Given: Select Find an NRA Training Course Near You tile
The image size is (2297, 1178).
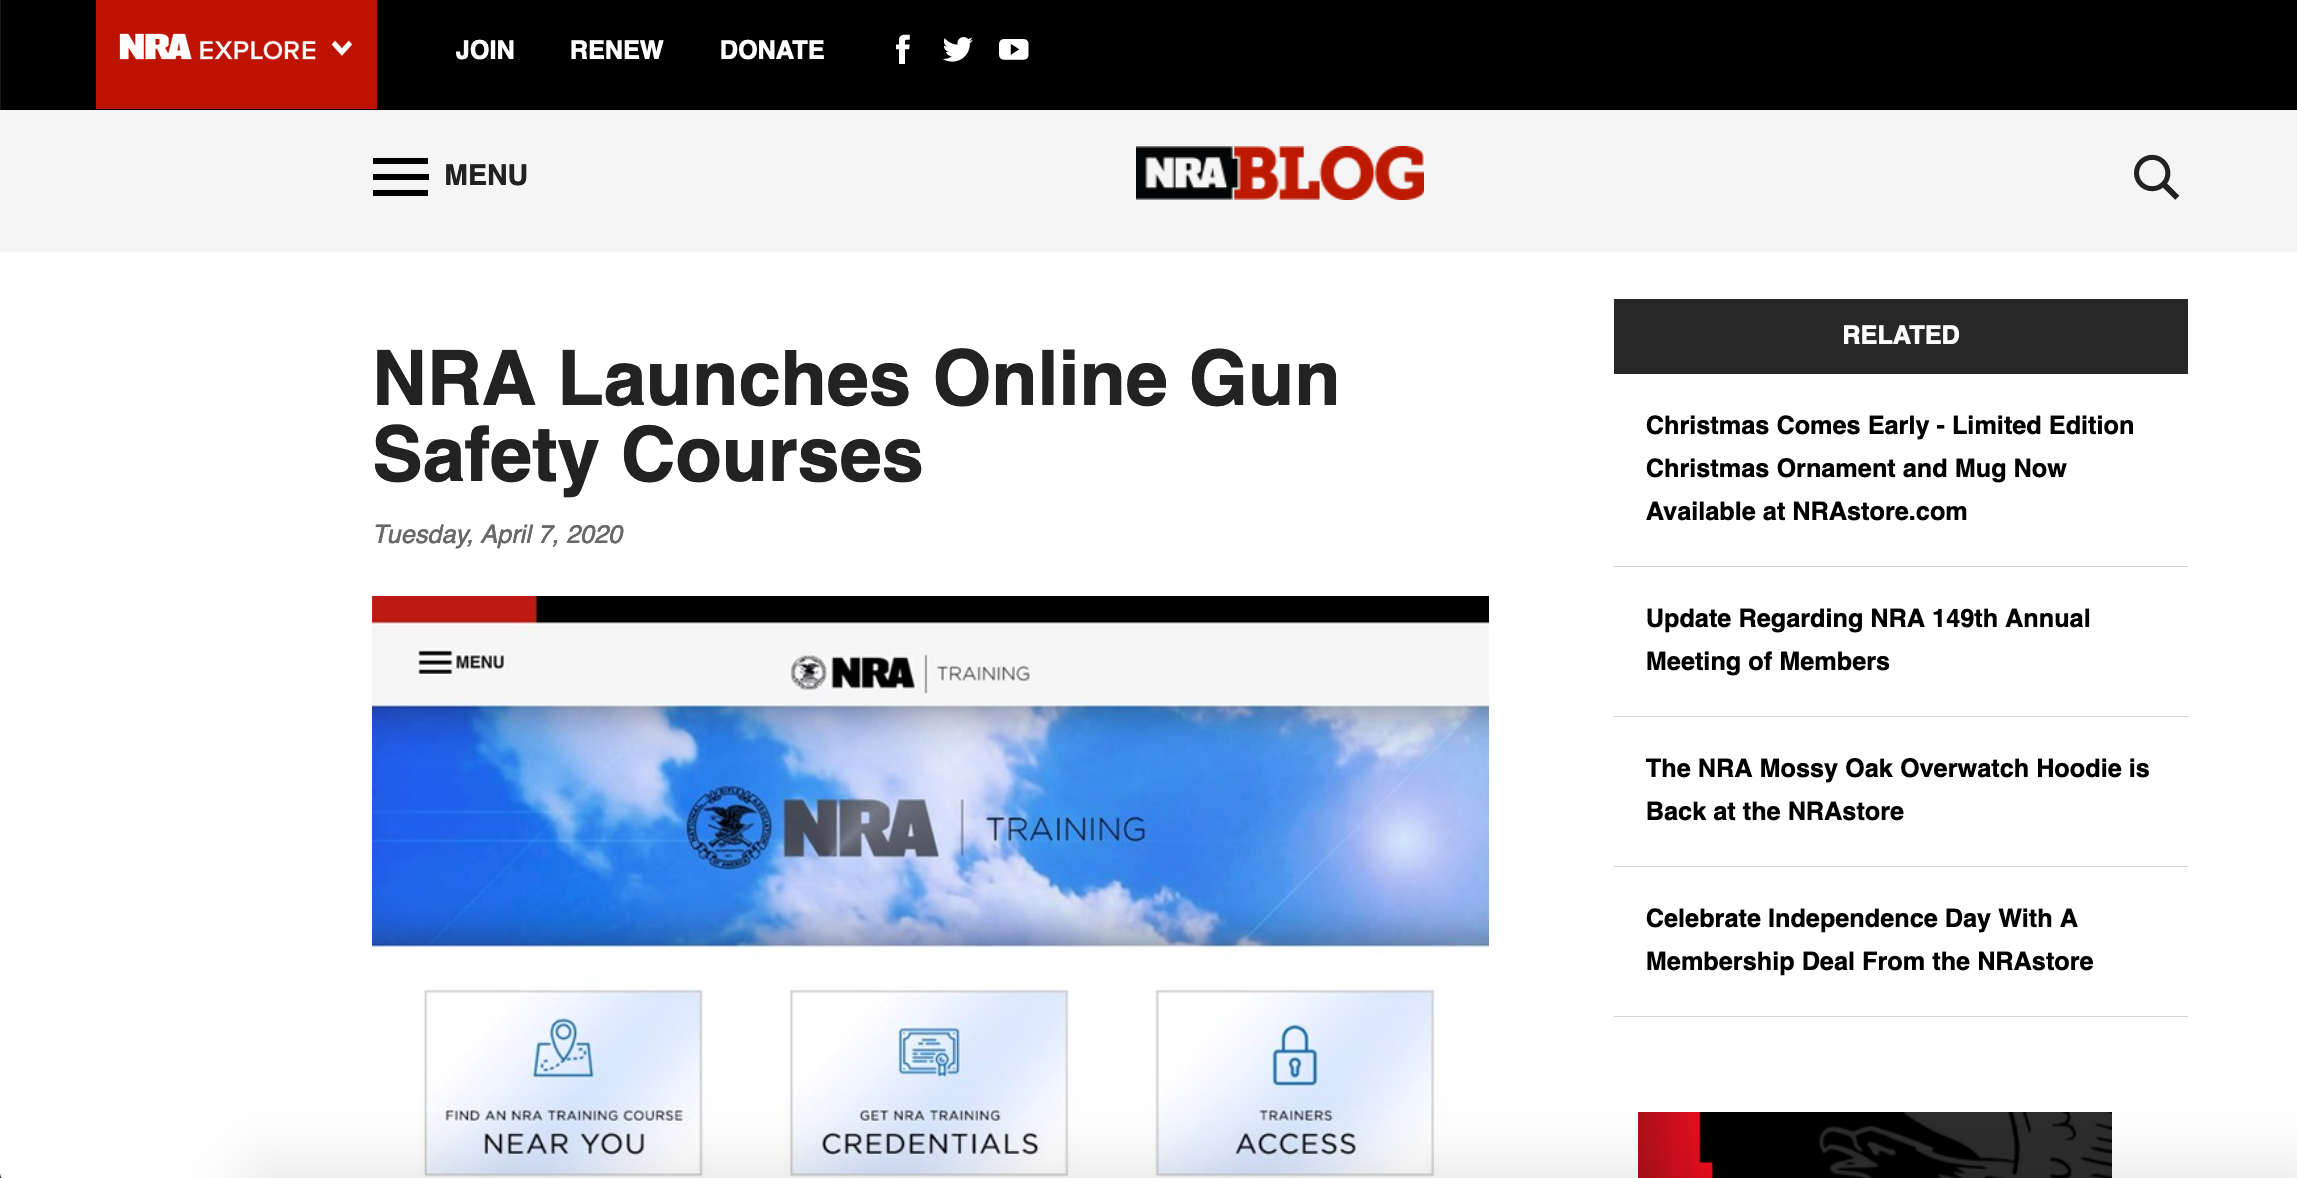Looking at the screenshot, I should [563, 1083].
